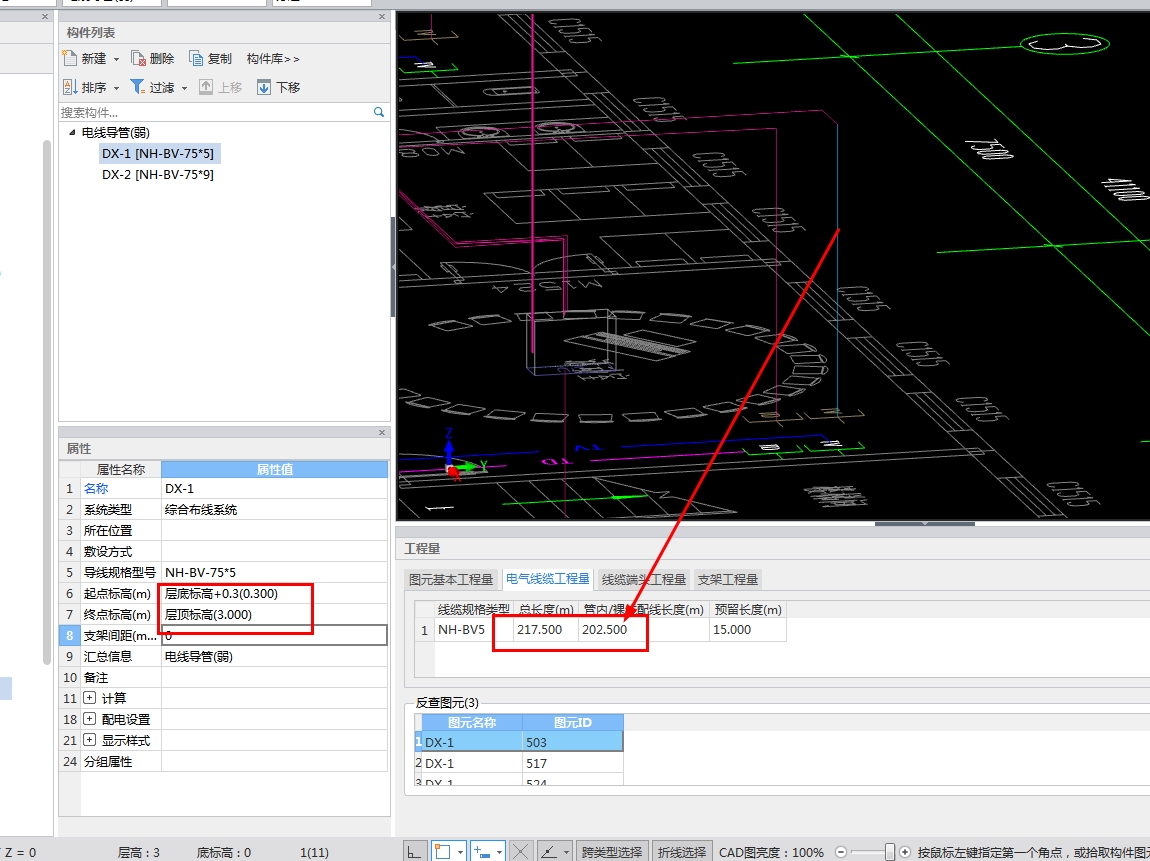Click the 排序 sort button
Screen dimensions: 1150x861
click(85, 87)
